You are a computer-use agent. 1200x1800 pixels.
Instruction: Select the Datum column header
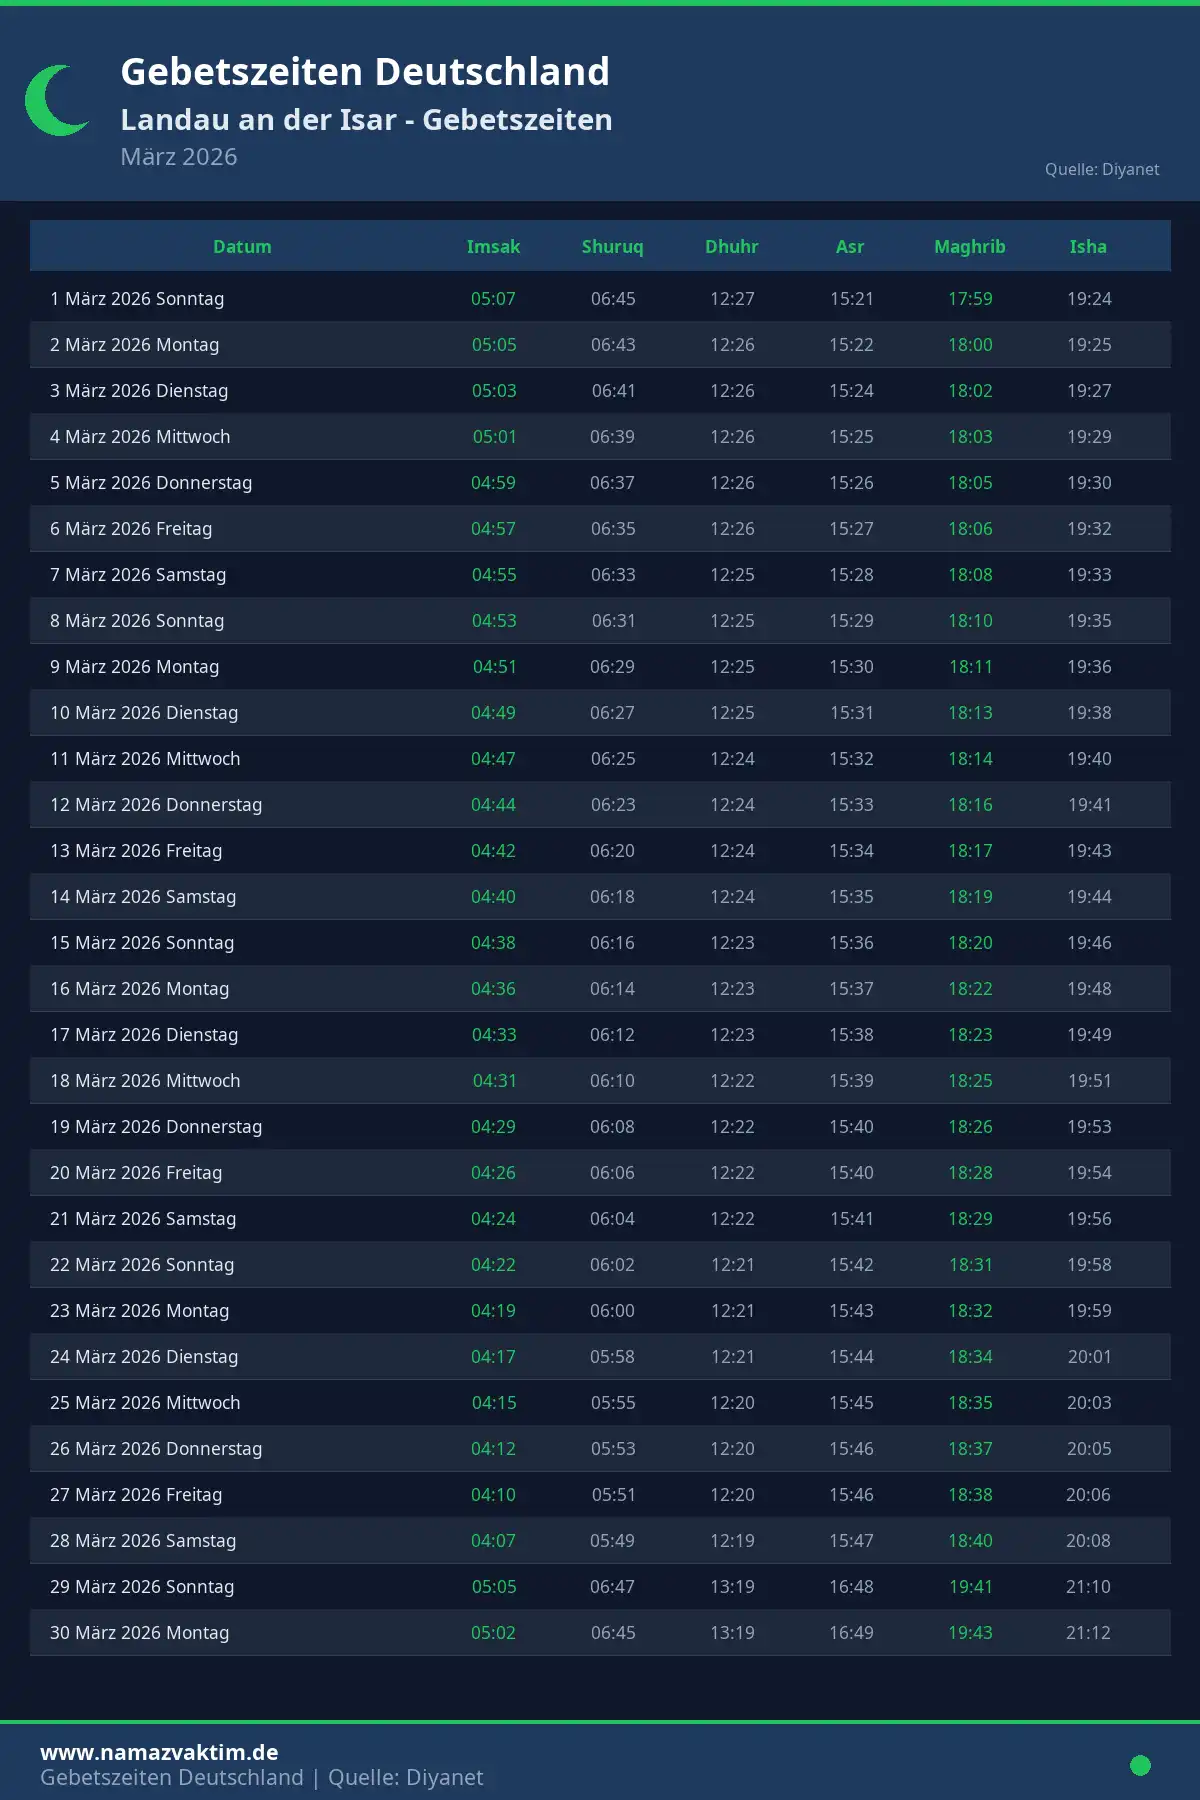[242, 247]
